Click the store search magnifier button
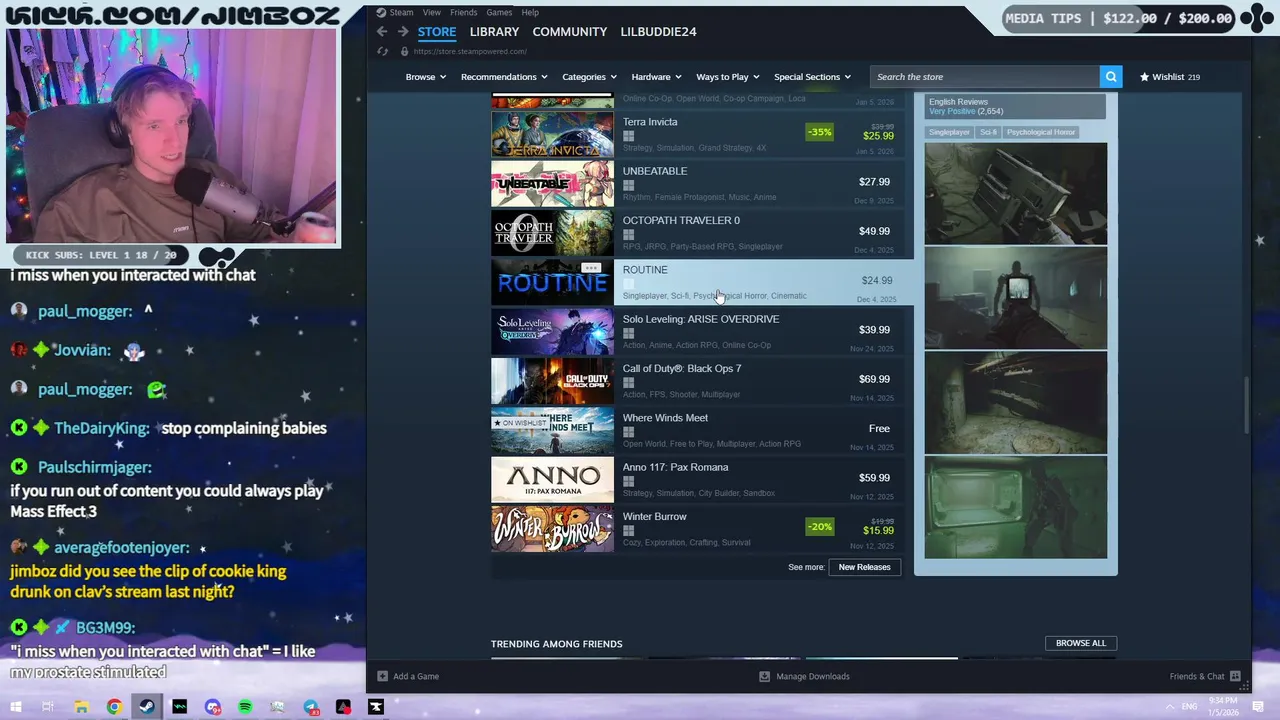The width and height of the screenshot is (1280, 720). (x=1110, y=77)
